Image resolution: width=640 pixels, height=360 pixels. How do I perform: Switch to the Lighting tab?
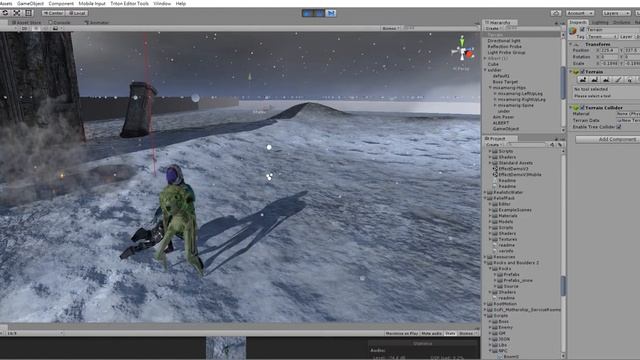click(x=600, y=22)
